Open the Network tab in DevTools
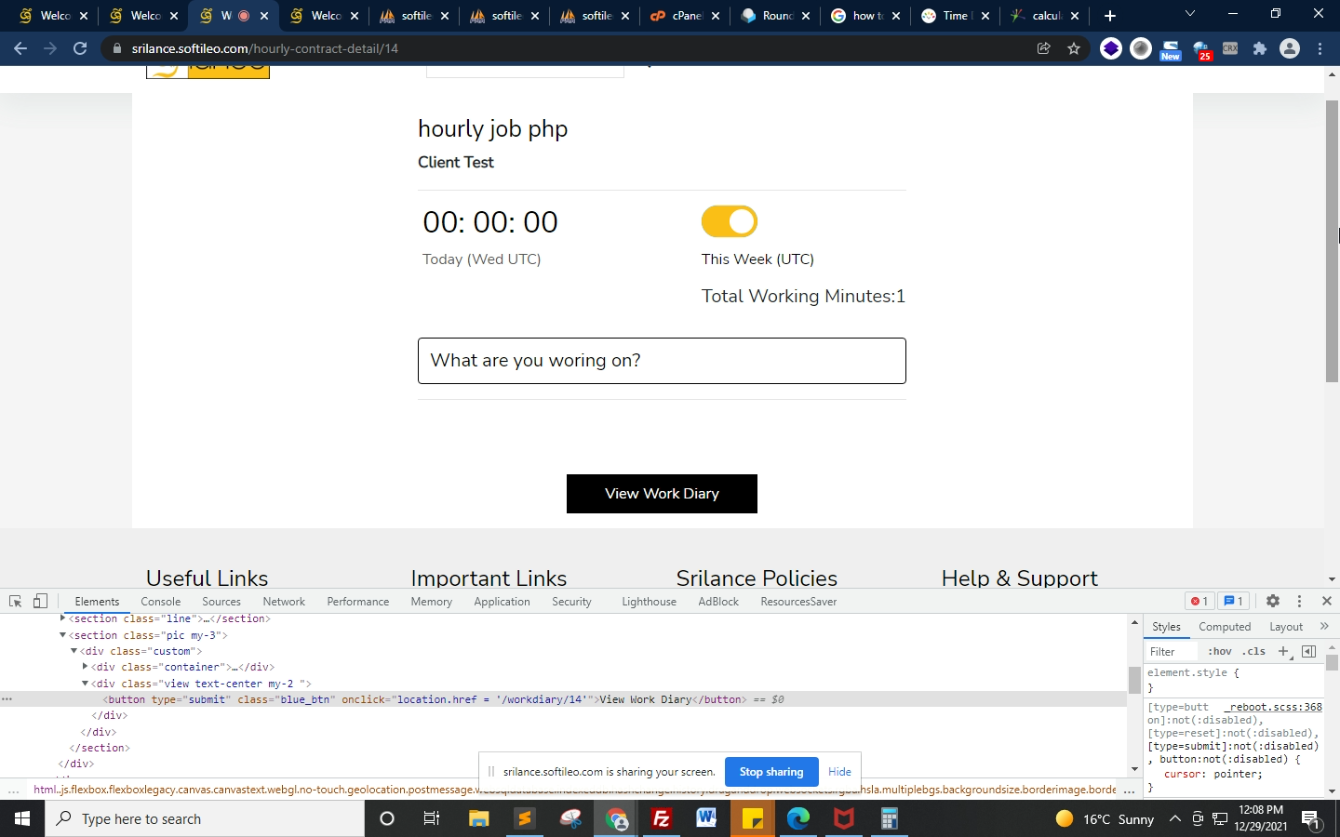This screenshot has height=837, width=1340. (x=284, y=601)
